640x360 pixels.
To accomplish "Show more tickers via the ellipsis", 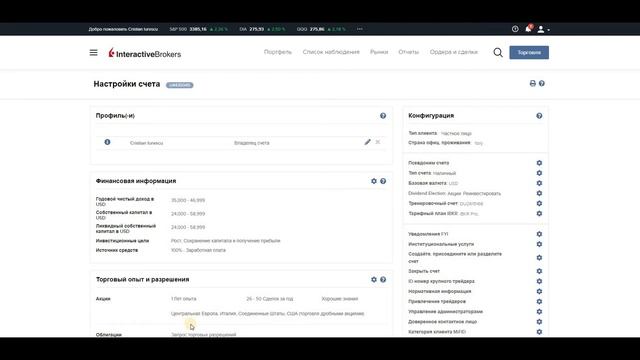I will [x=360, y=29].
